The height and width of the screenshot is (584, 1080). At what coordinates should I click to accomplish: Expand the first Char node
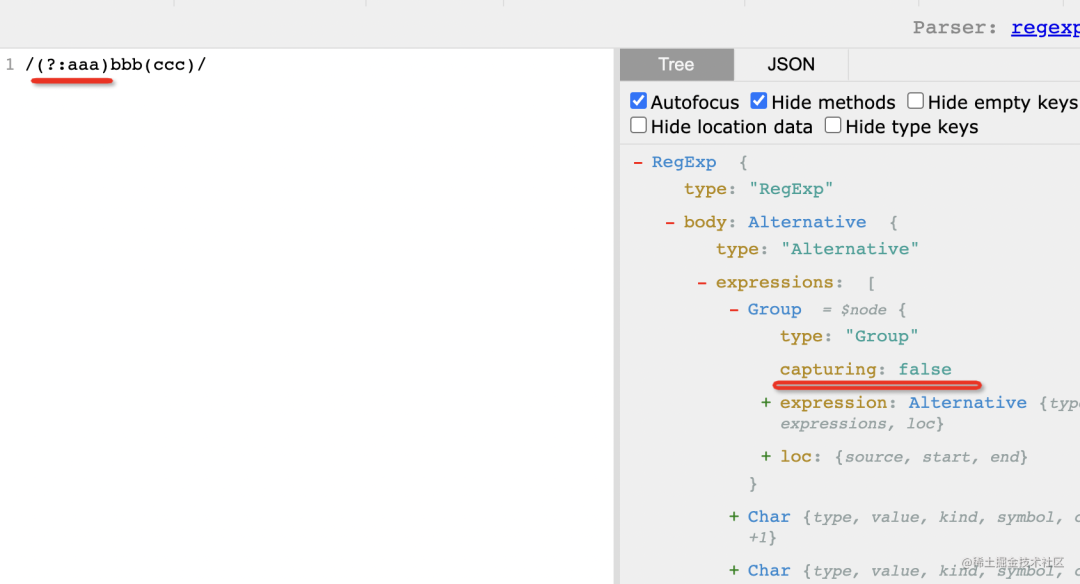click(x=734, y=517)
